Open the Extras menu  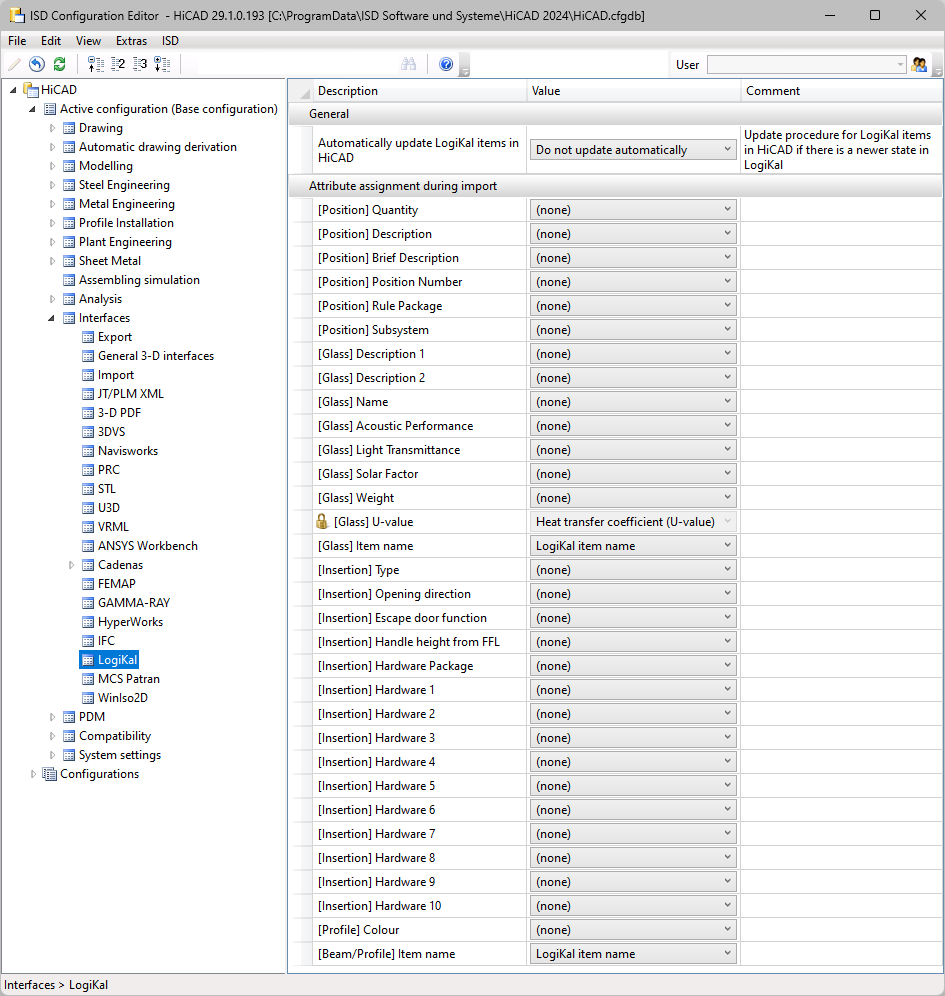131,41
